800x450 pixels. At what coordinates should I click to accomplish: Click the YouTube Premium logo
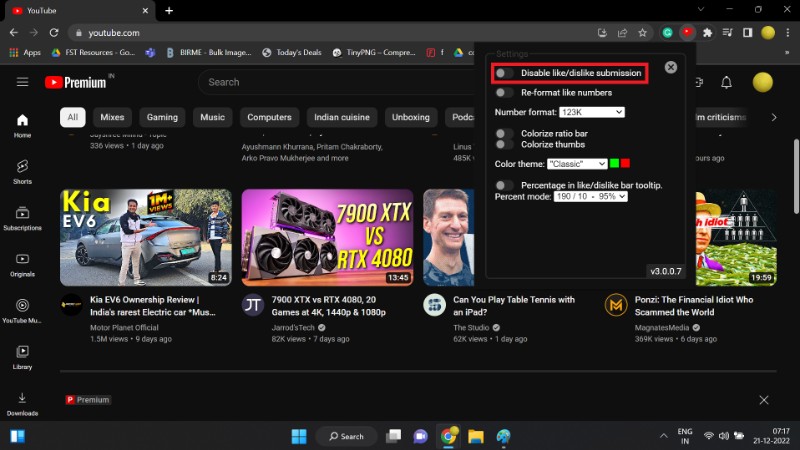point(78,82)
